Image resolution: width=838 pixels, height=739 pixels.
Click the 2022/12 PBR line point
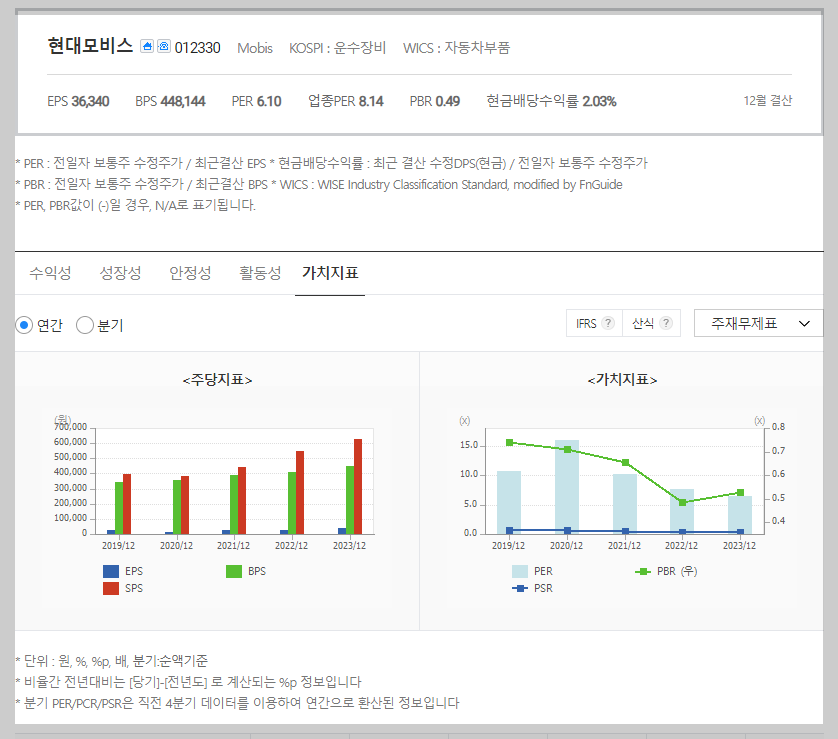click(682, 502)
